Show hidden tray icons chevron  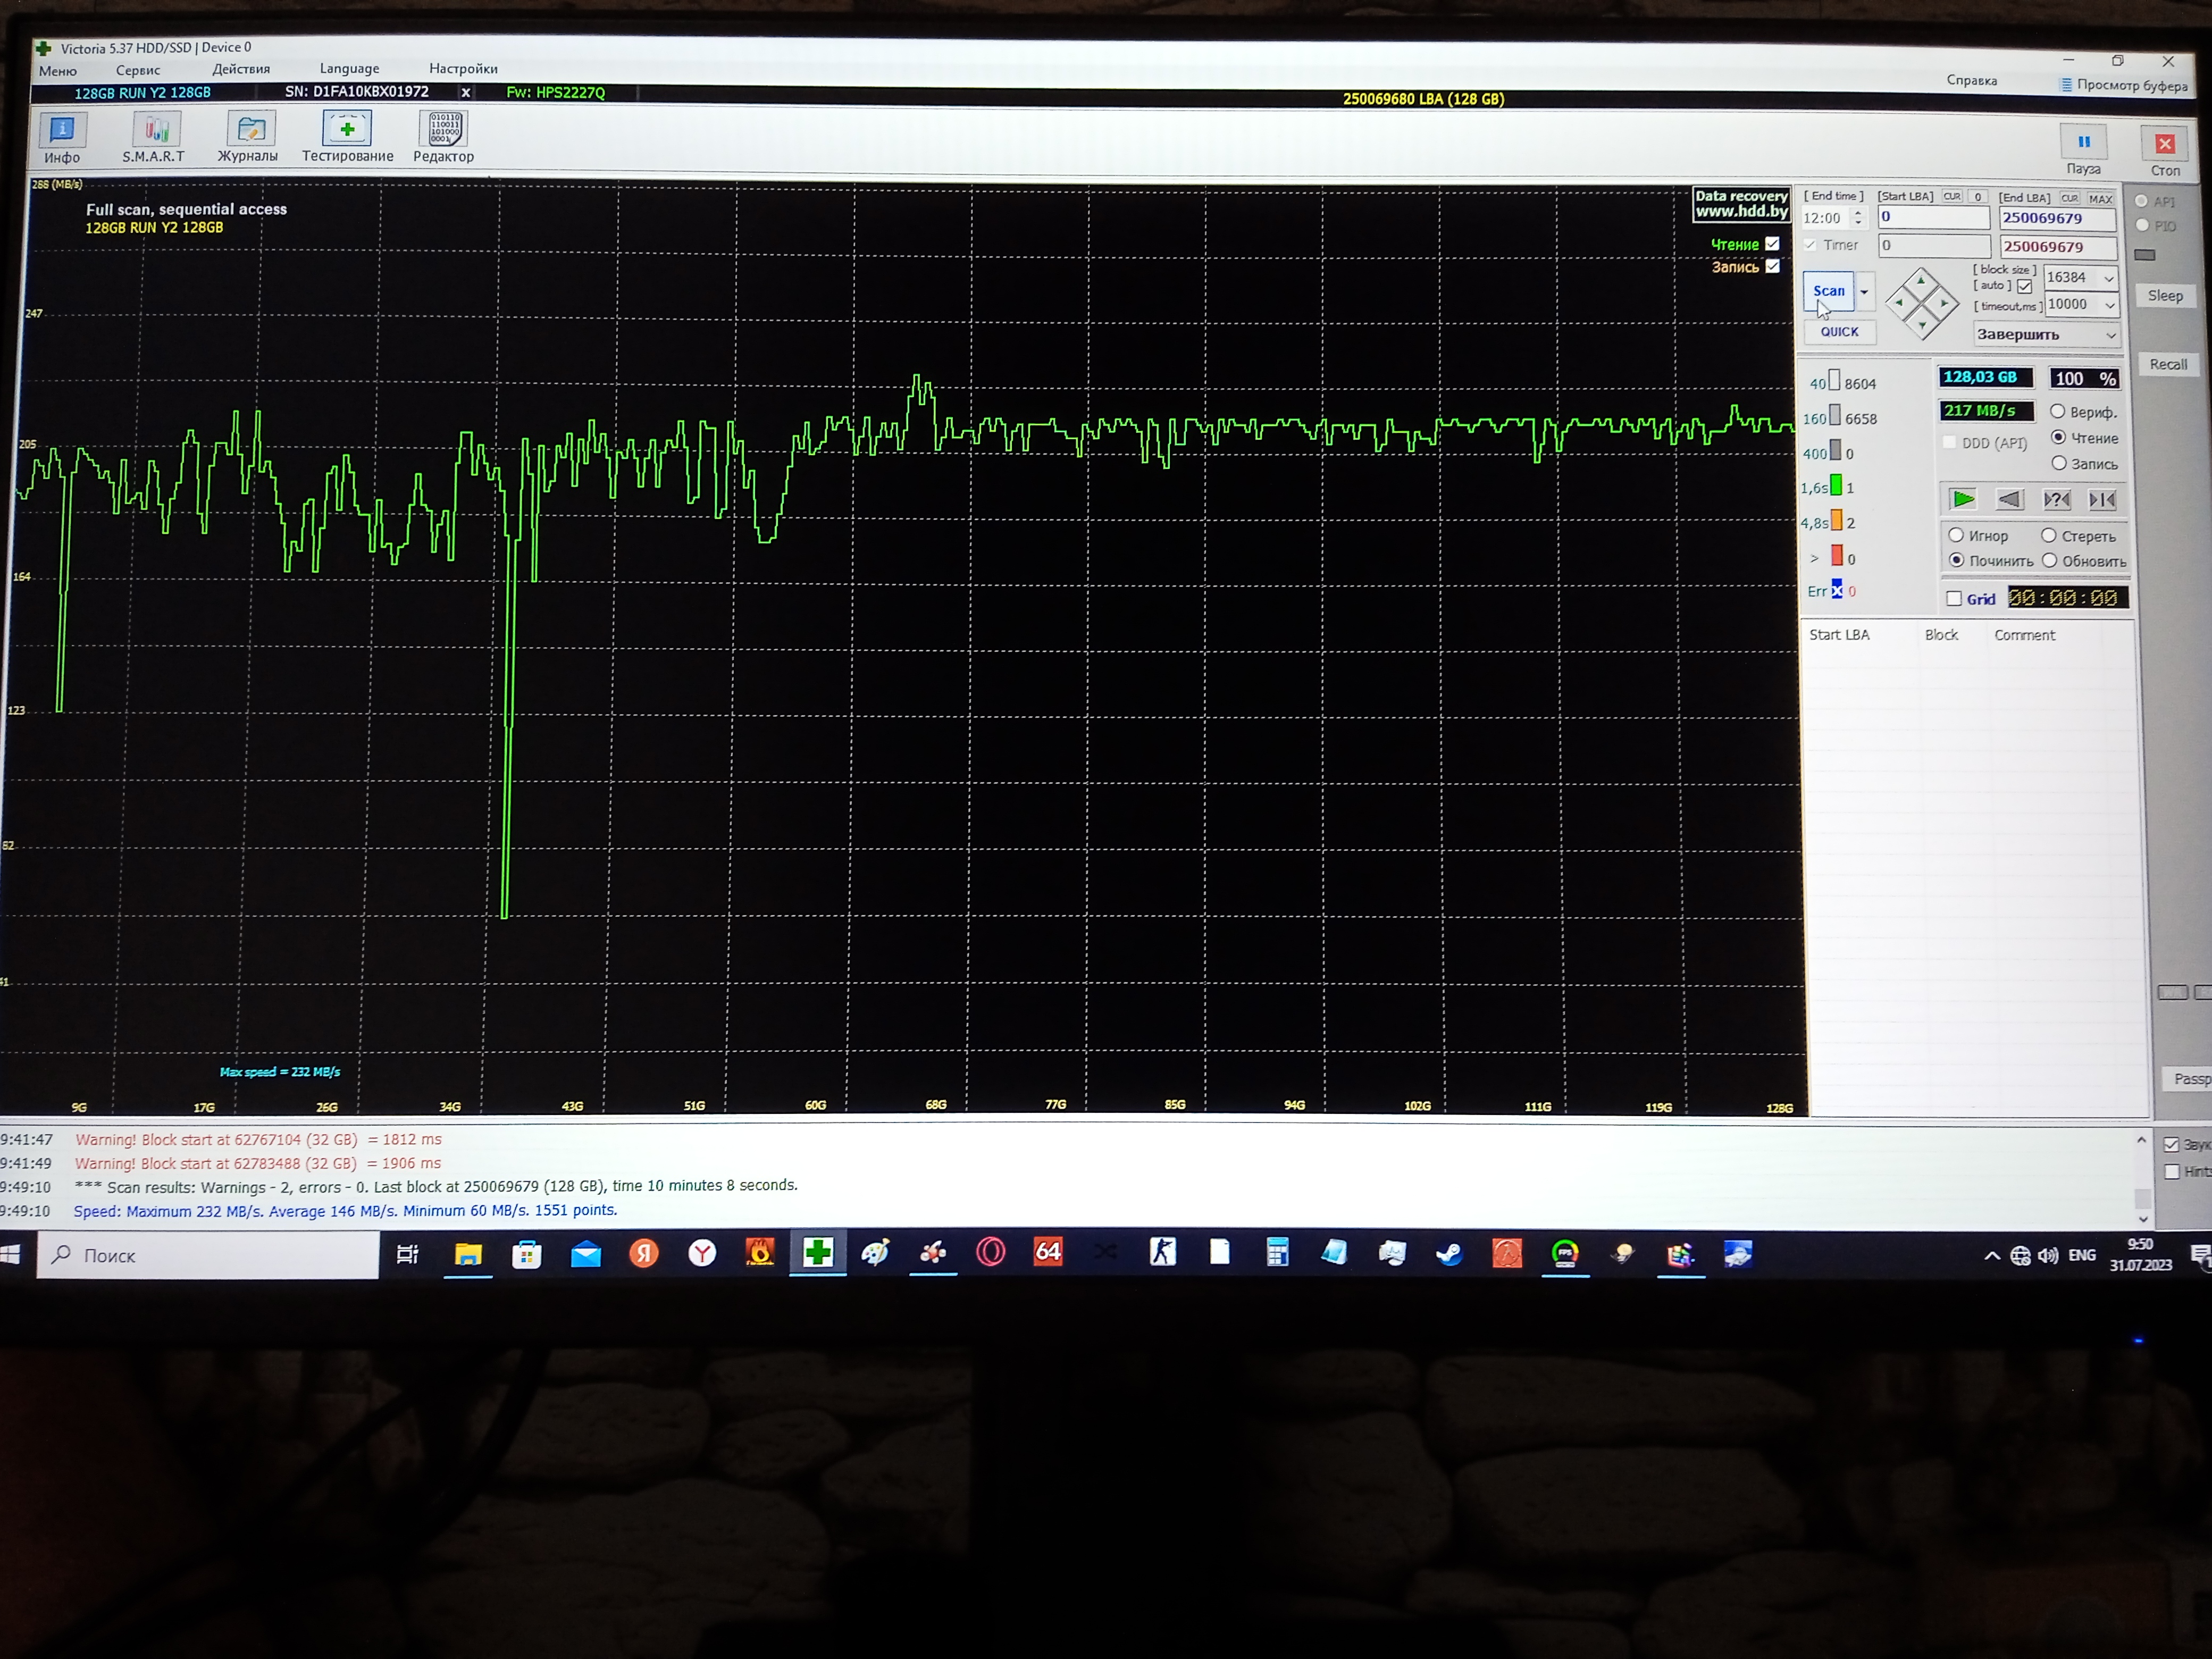[1992, 1256]
